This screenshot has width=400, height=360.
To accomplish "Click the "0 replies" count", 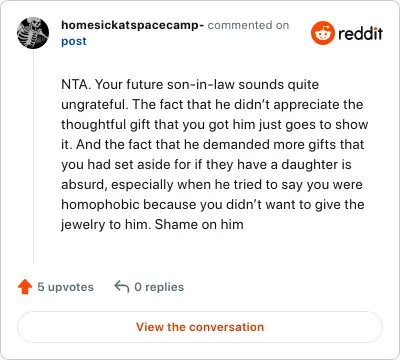I will pos(159,287).
